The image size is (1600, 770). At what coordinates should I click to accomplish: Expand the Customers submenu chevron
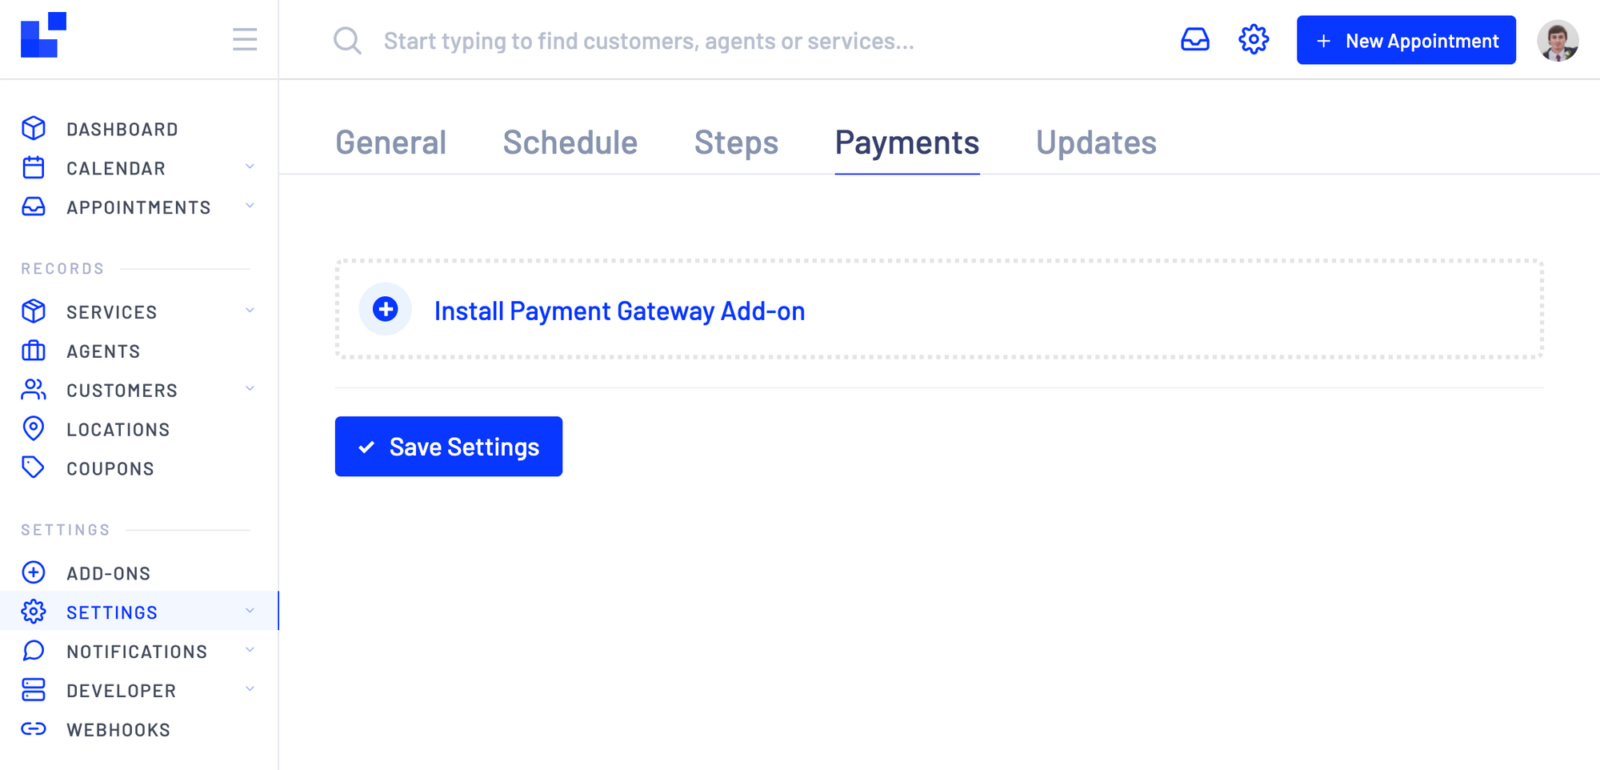coord(249,389)
